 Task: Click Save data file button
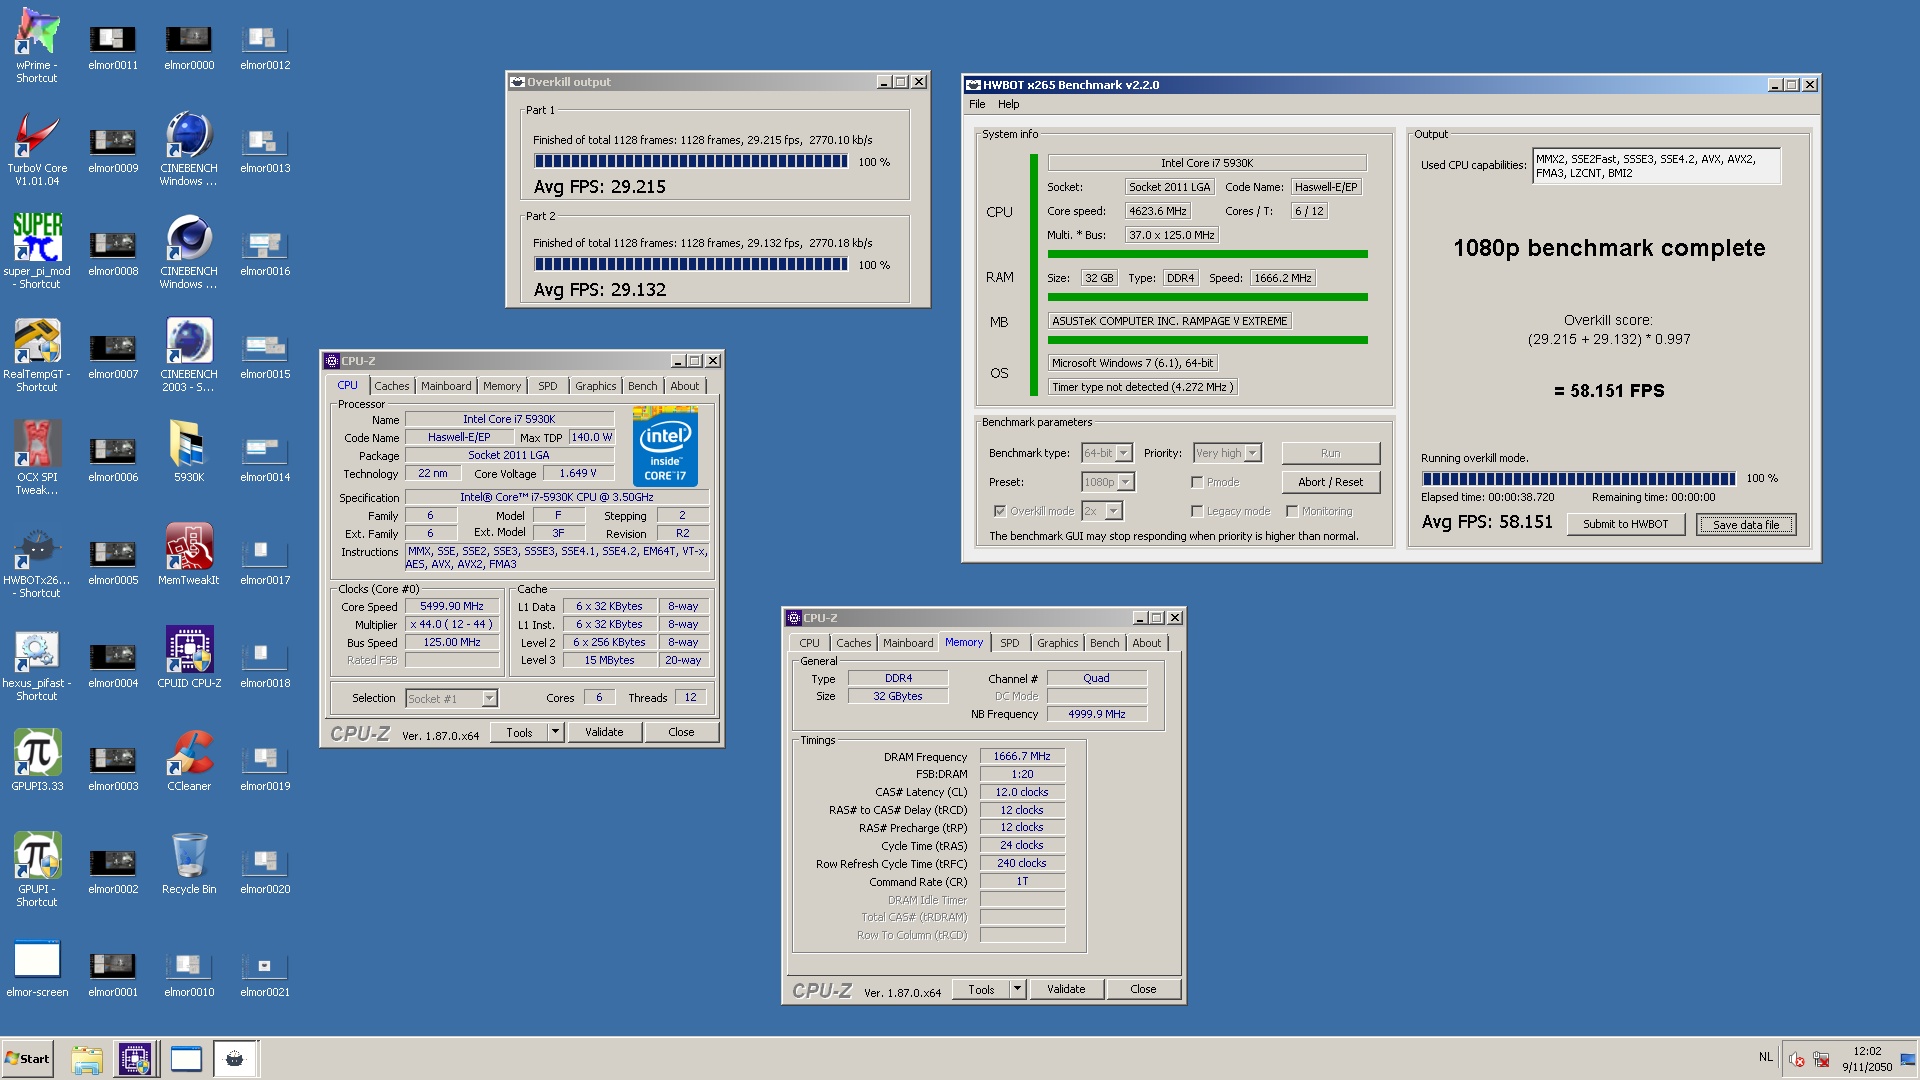[x=1746, y=524]
